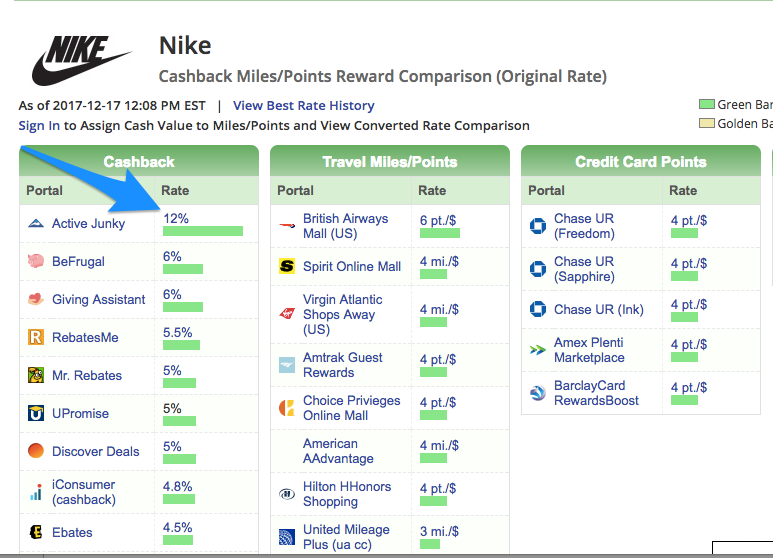Click the RebatesMe orange R icon

[36, 337]
